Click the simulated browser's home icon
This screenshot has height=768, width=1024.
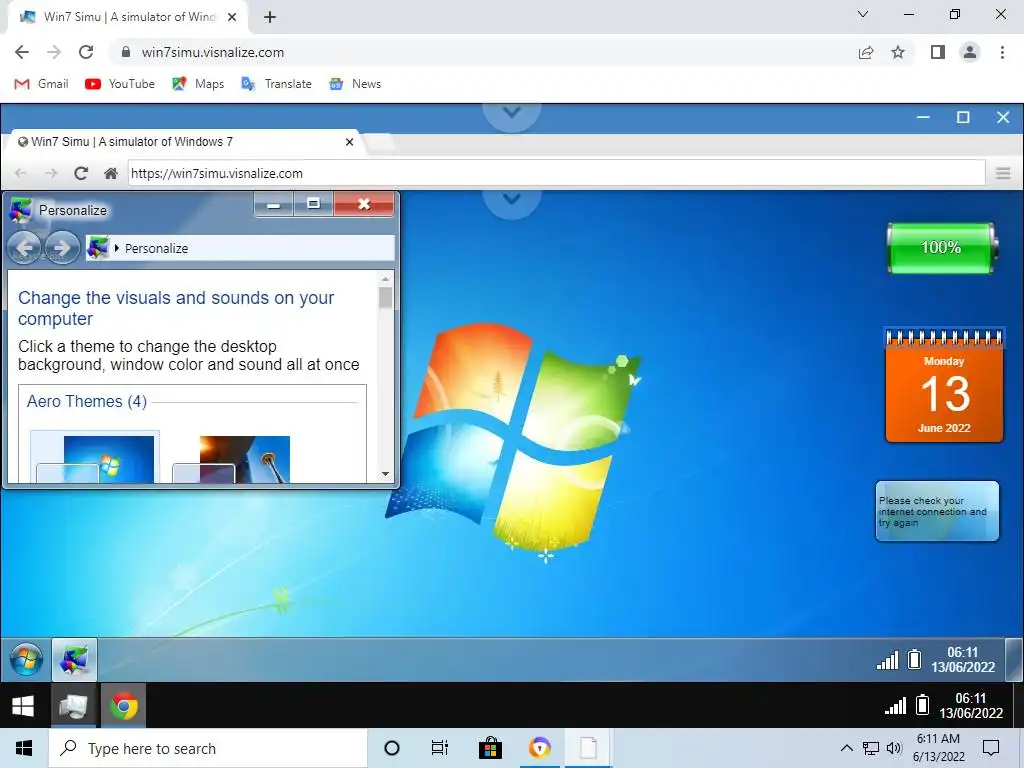(111, 173)
